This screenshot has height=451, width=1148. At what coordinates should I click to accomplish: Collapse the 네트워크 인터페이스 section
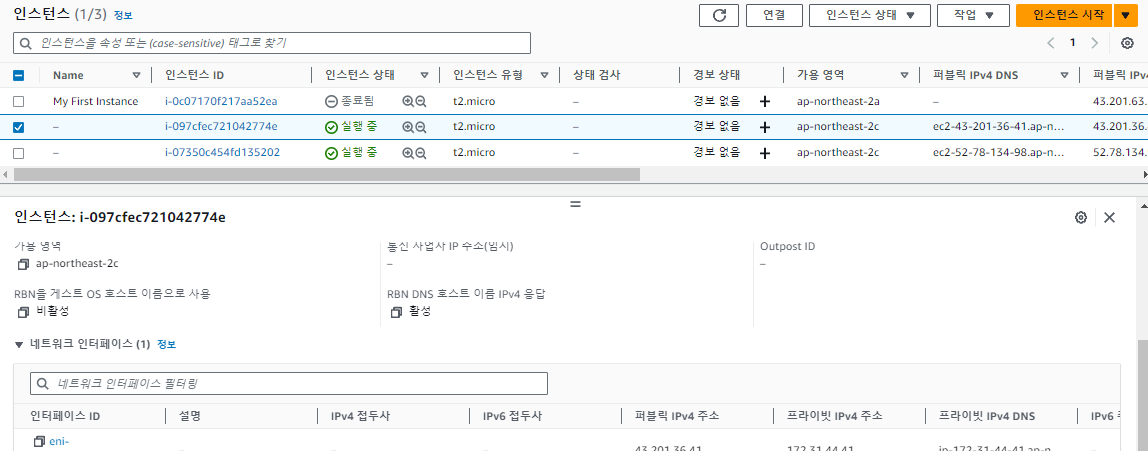click(20, 344)
